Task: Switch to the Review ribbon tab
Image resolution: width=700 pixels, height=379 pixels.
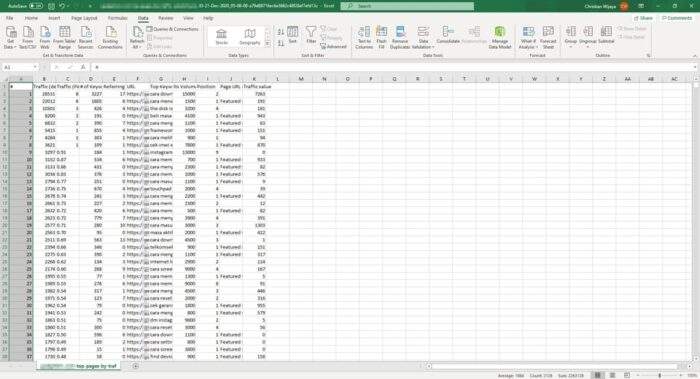Action: [165, 18]
